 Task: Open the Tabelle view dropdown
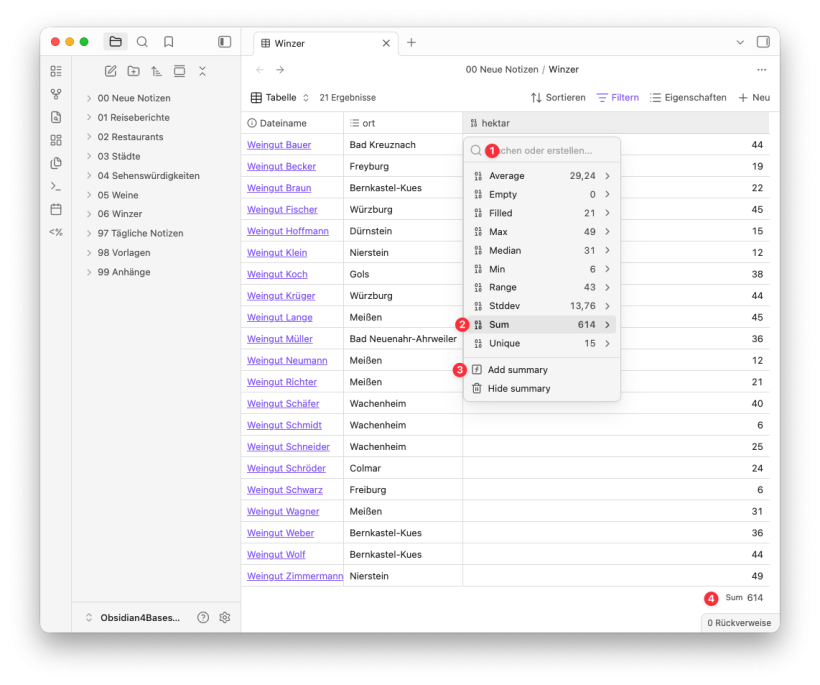point(280,98)
